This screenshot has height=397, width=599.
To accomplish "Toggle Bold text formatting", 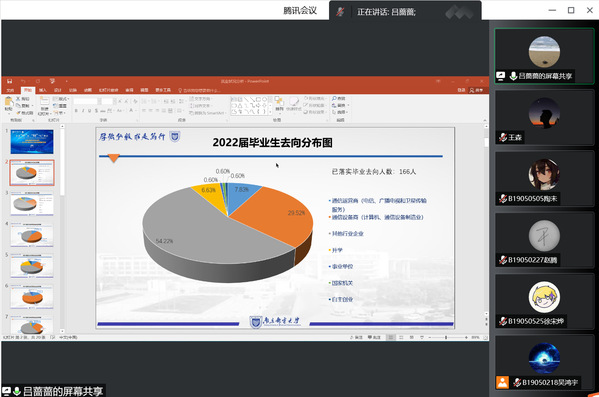I will [76, 110].
